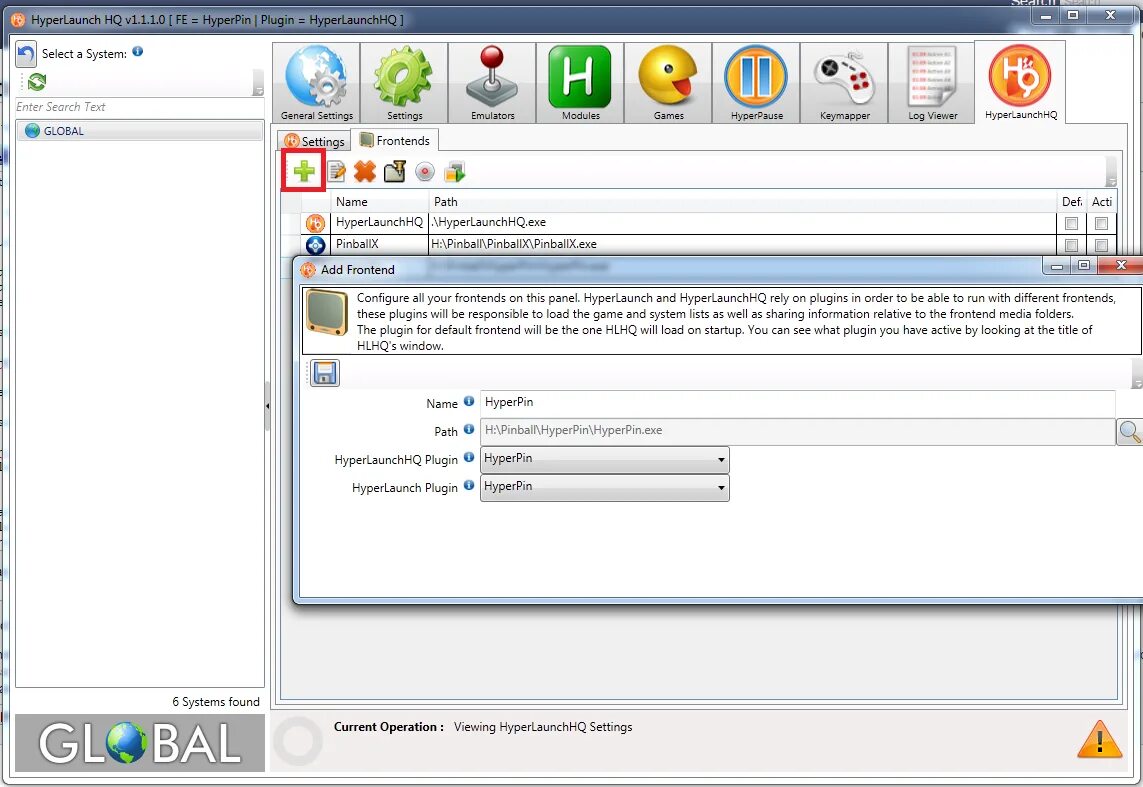
Task: Click the info icon beside the Path label
Action: click(x=469, y=429)
